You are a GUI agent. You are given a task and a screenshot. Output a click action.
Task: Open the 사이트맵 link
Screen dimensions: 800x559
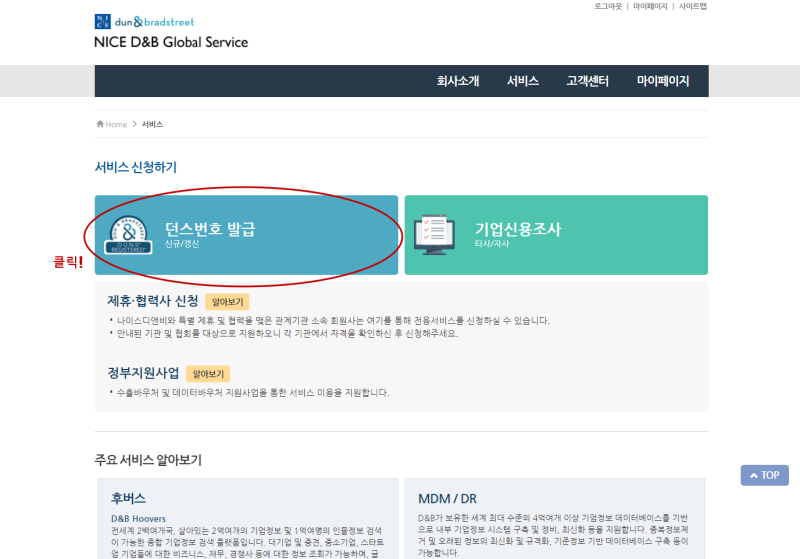click(x=692, y=6)
